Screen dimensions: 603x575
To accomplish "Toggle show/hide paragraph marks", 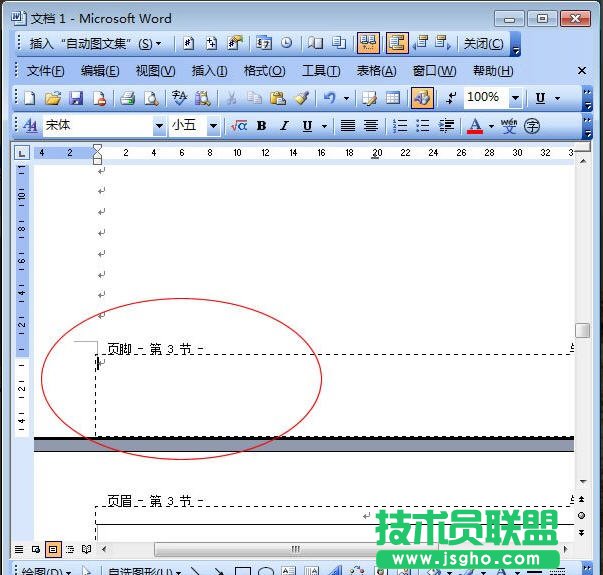I will click(x=451, y=98).
